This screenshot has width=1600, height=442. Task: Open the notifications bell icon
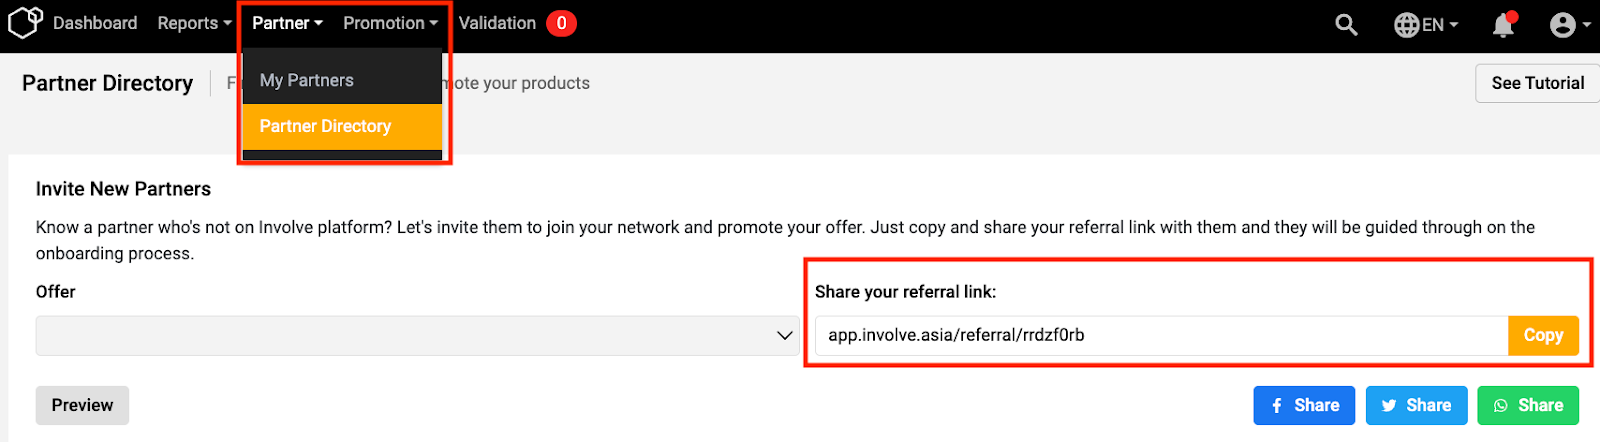pyautogui.click(x=1503, y=24)
